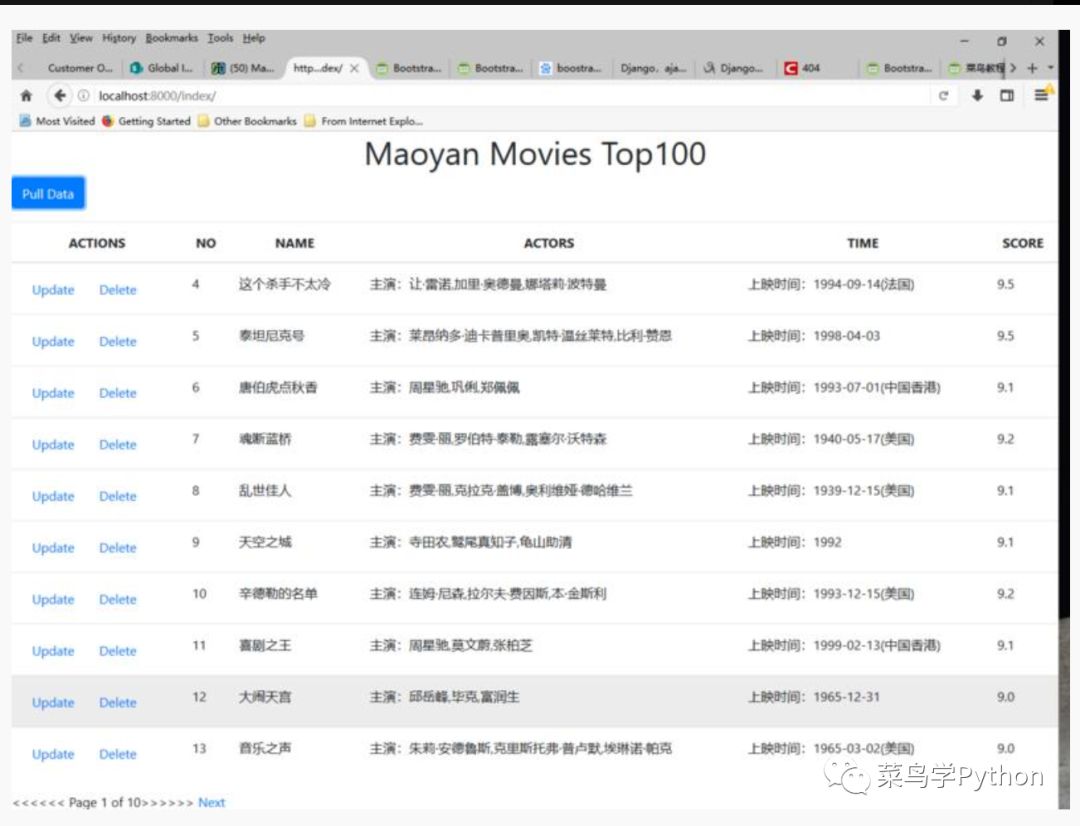Open the Edit menu
1080x826 pixels.
click(51, 38)
